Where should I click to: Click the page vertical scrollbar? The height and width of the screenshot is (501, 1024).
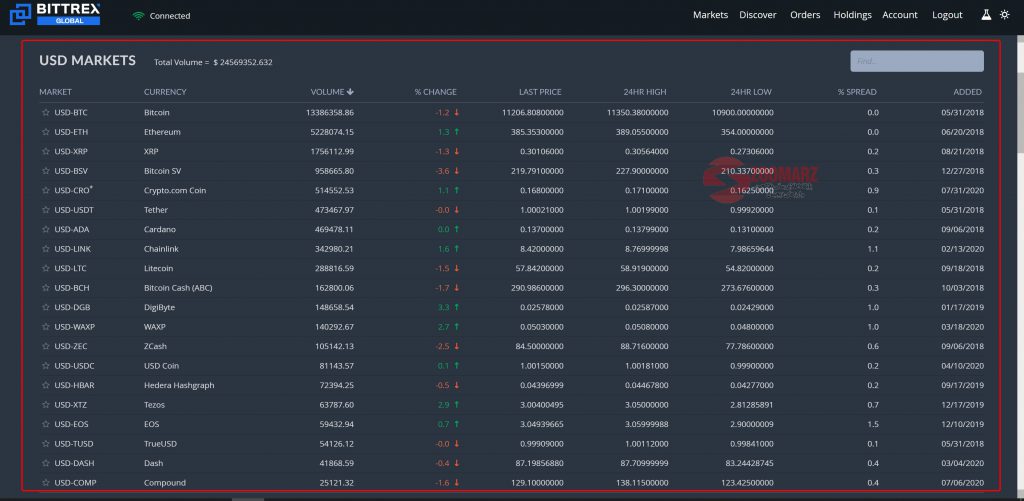click(x=1019, y=111)
